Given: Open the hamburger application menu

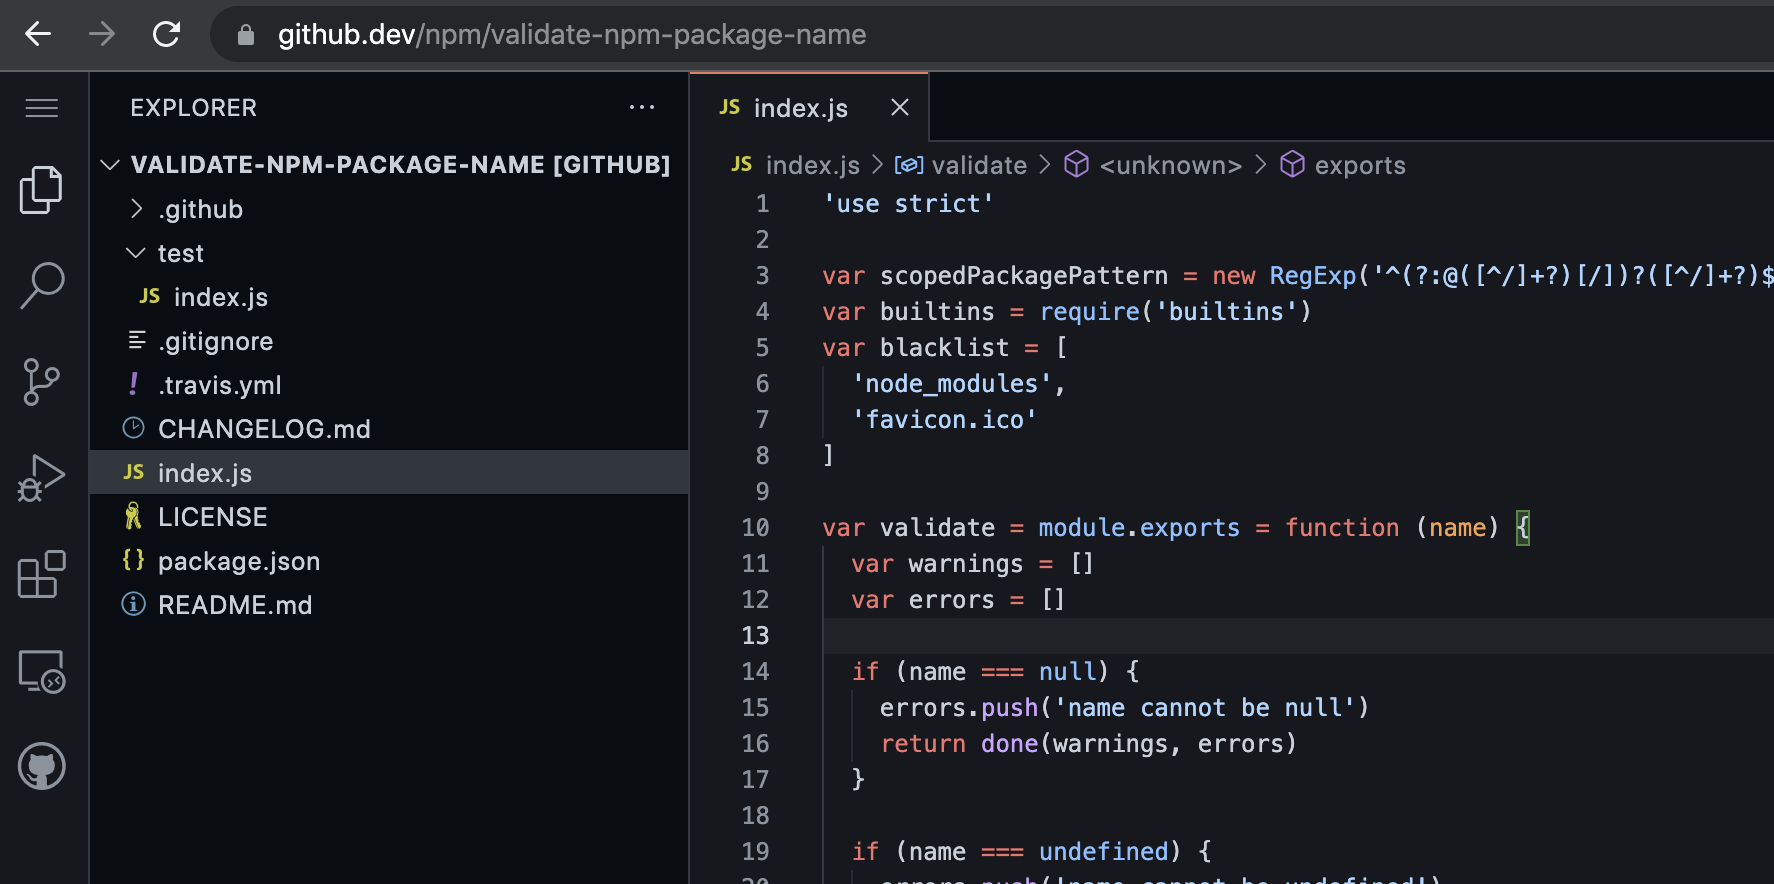Looking at the screenshot, I should (x=41, y=108).
